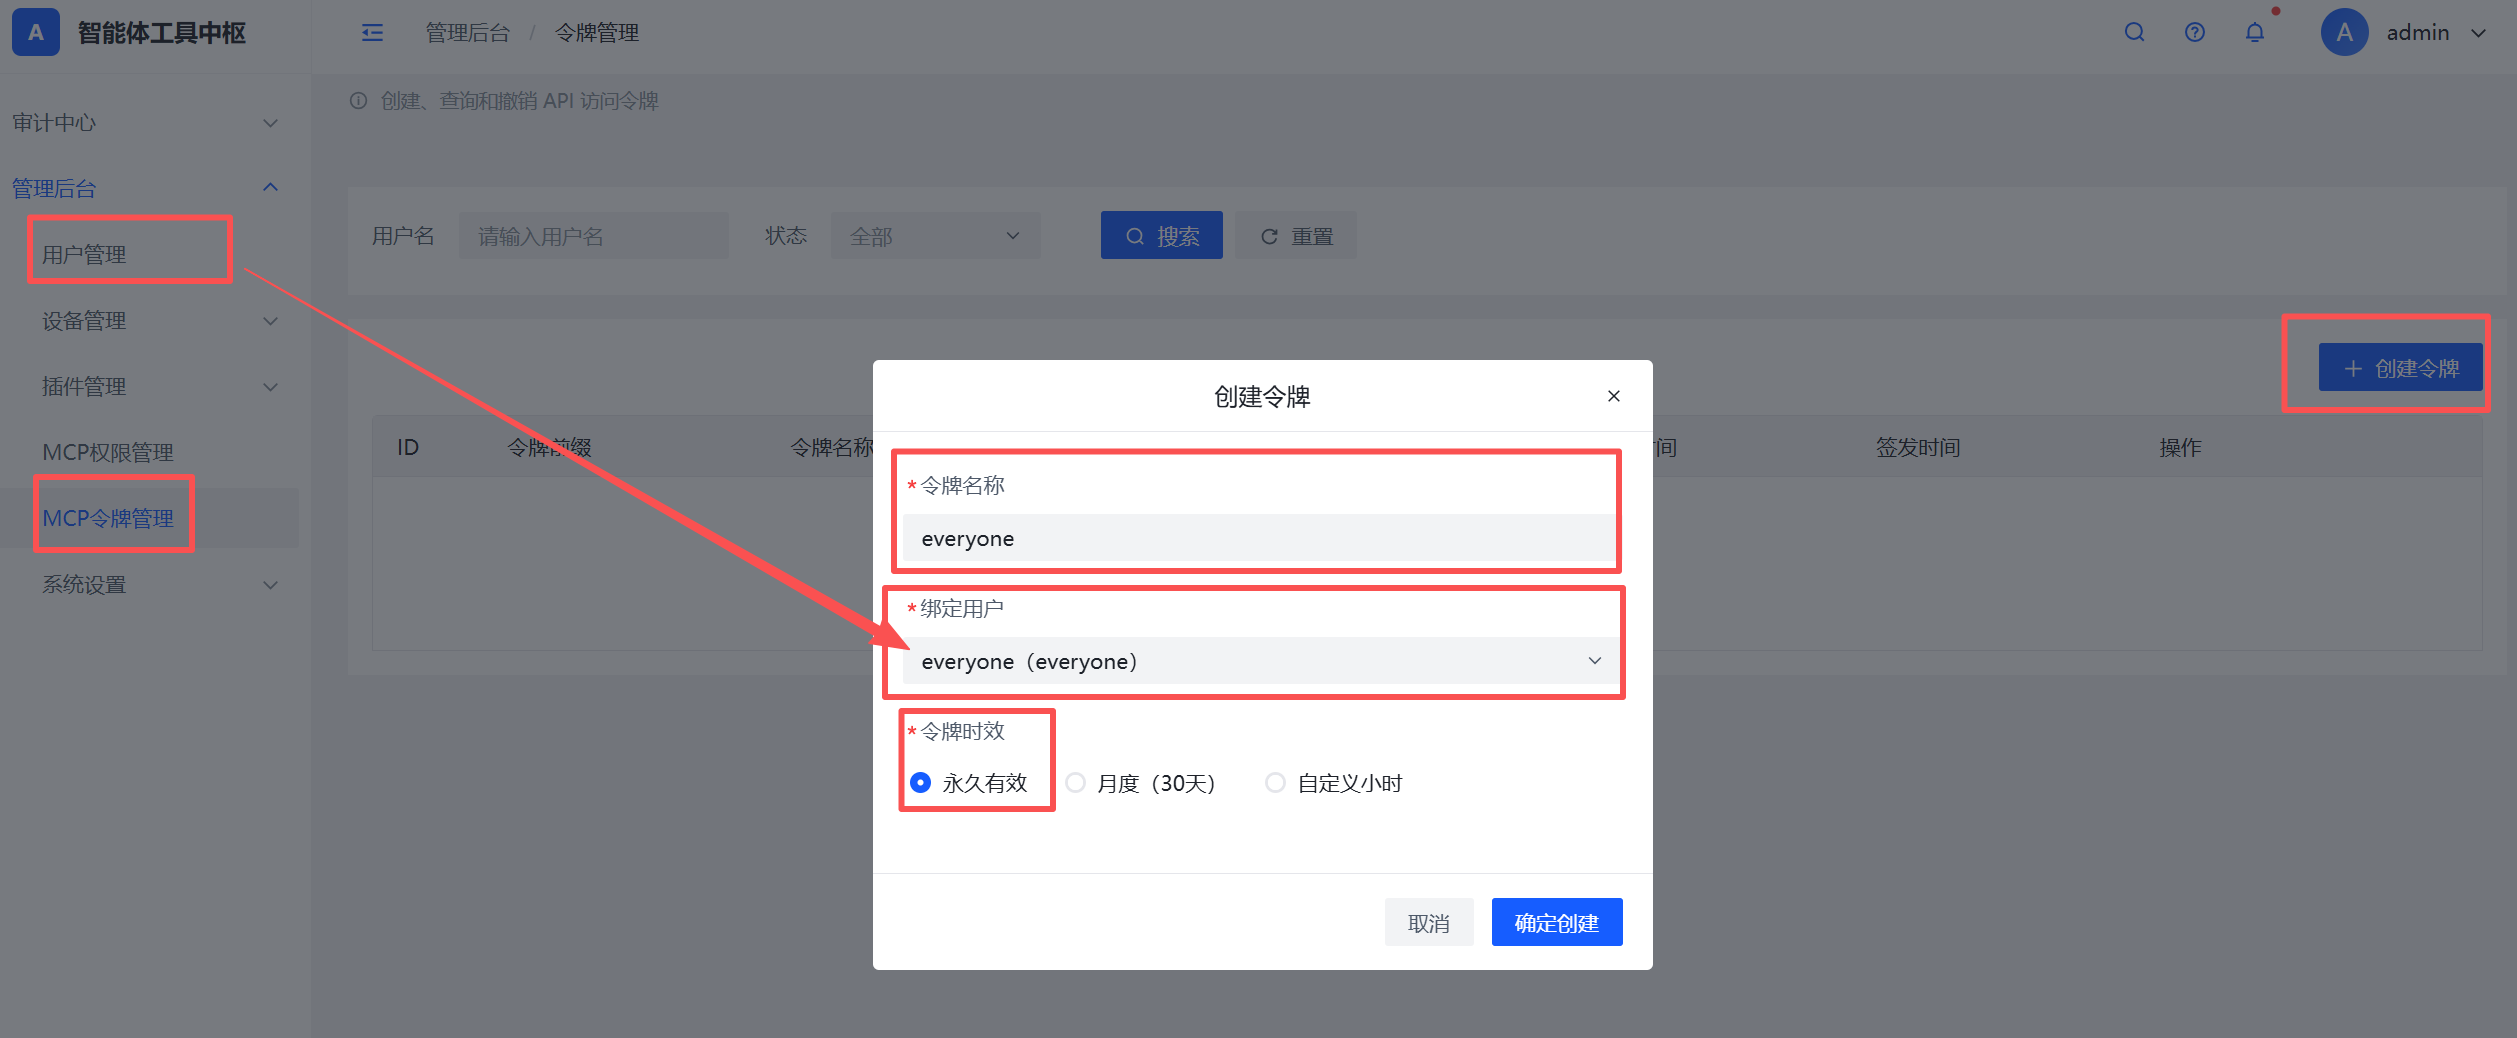Collapse the sidebar menu icon

372,33
